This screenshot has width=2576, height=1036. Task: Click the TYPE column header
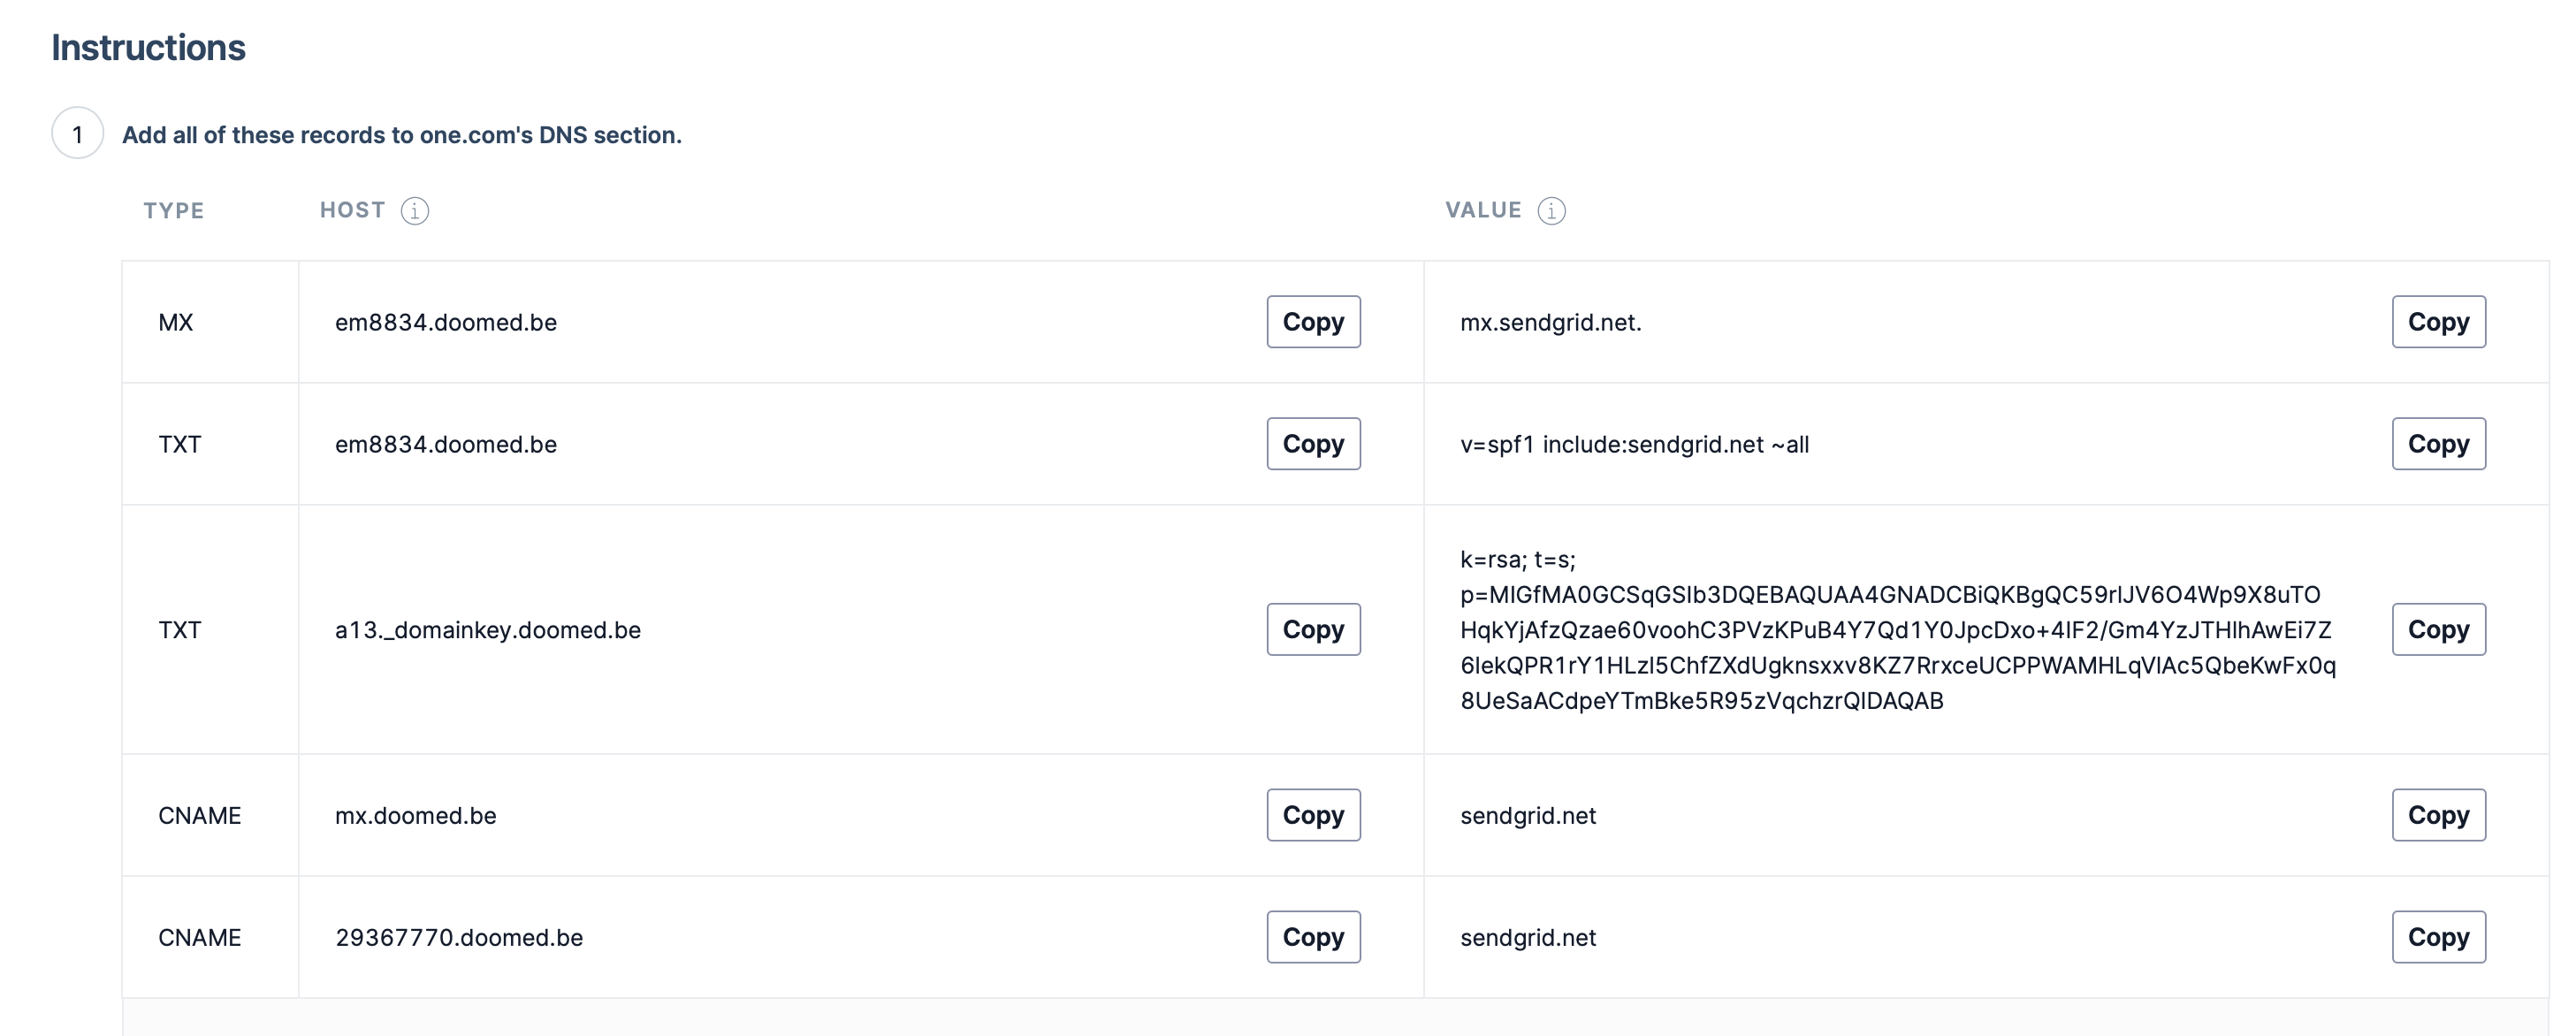[173, 211]
